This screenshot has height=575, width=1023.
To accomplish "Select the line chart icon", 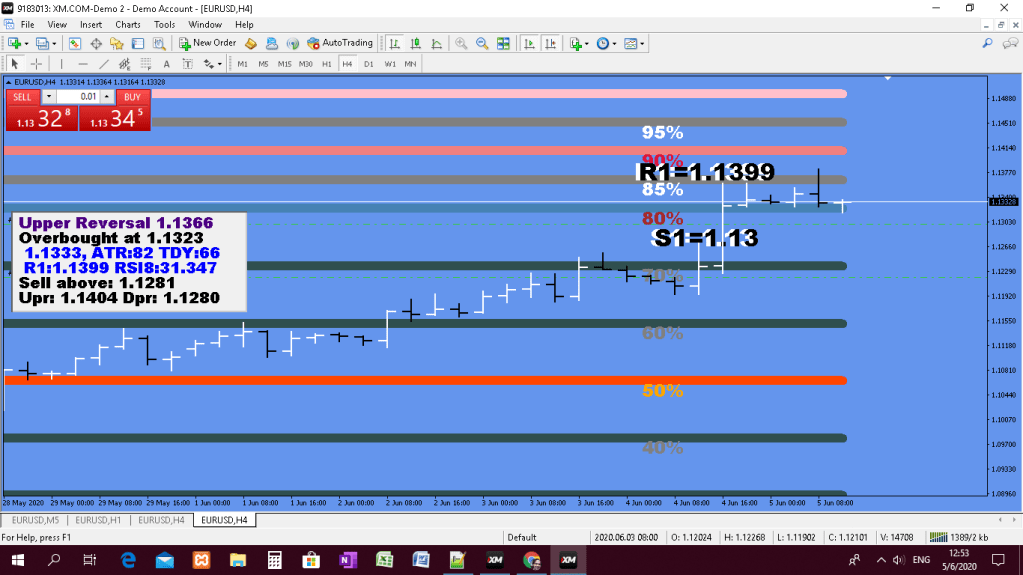I will click(x=435, y=44).
